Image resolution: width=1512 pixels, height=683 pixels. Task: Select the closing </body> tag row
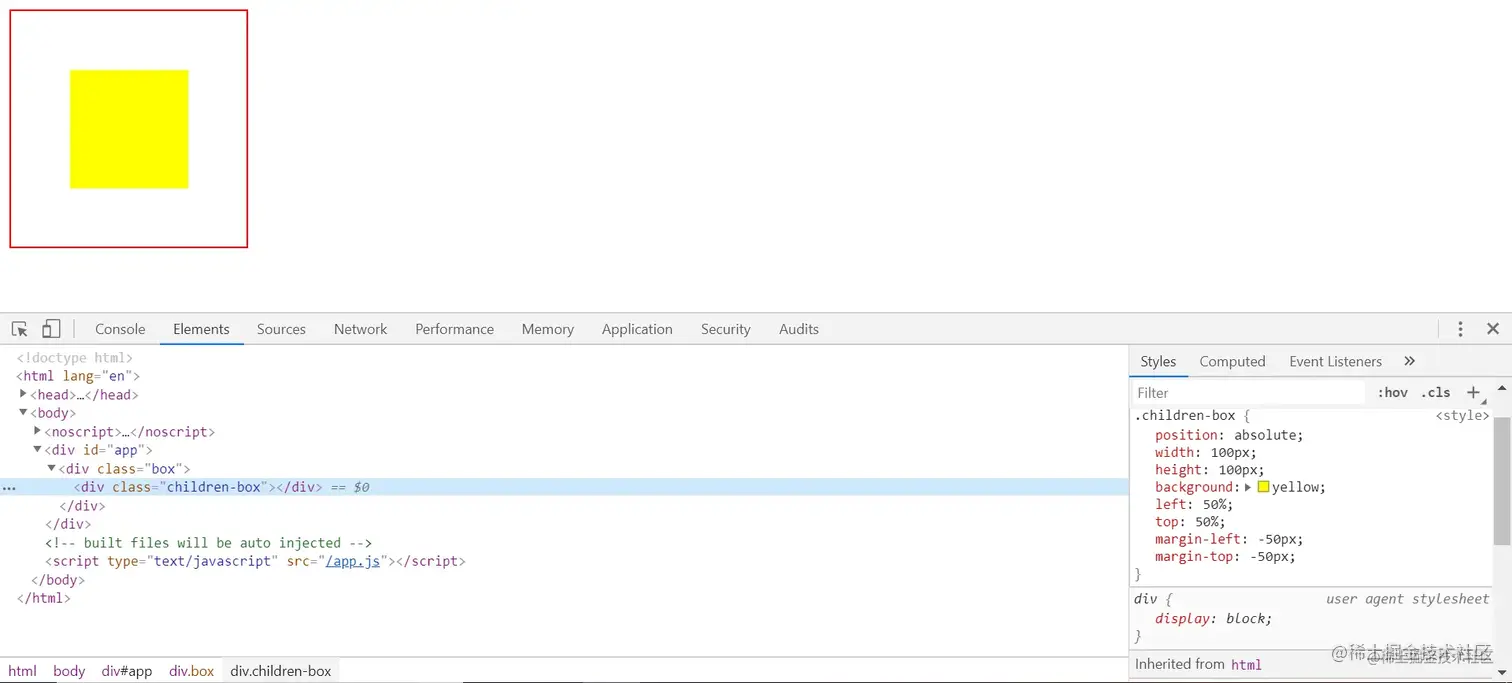[x=564, y=580]
